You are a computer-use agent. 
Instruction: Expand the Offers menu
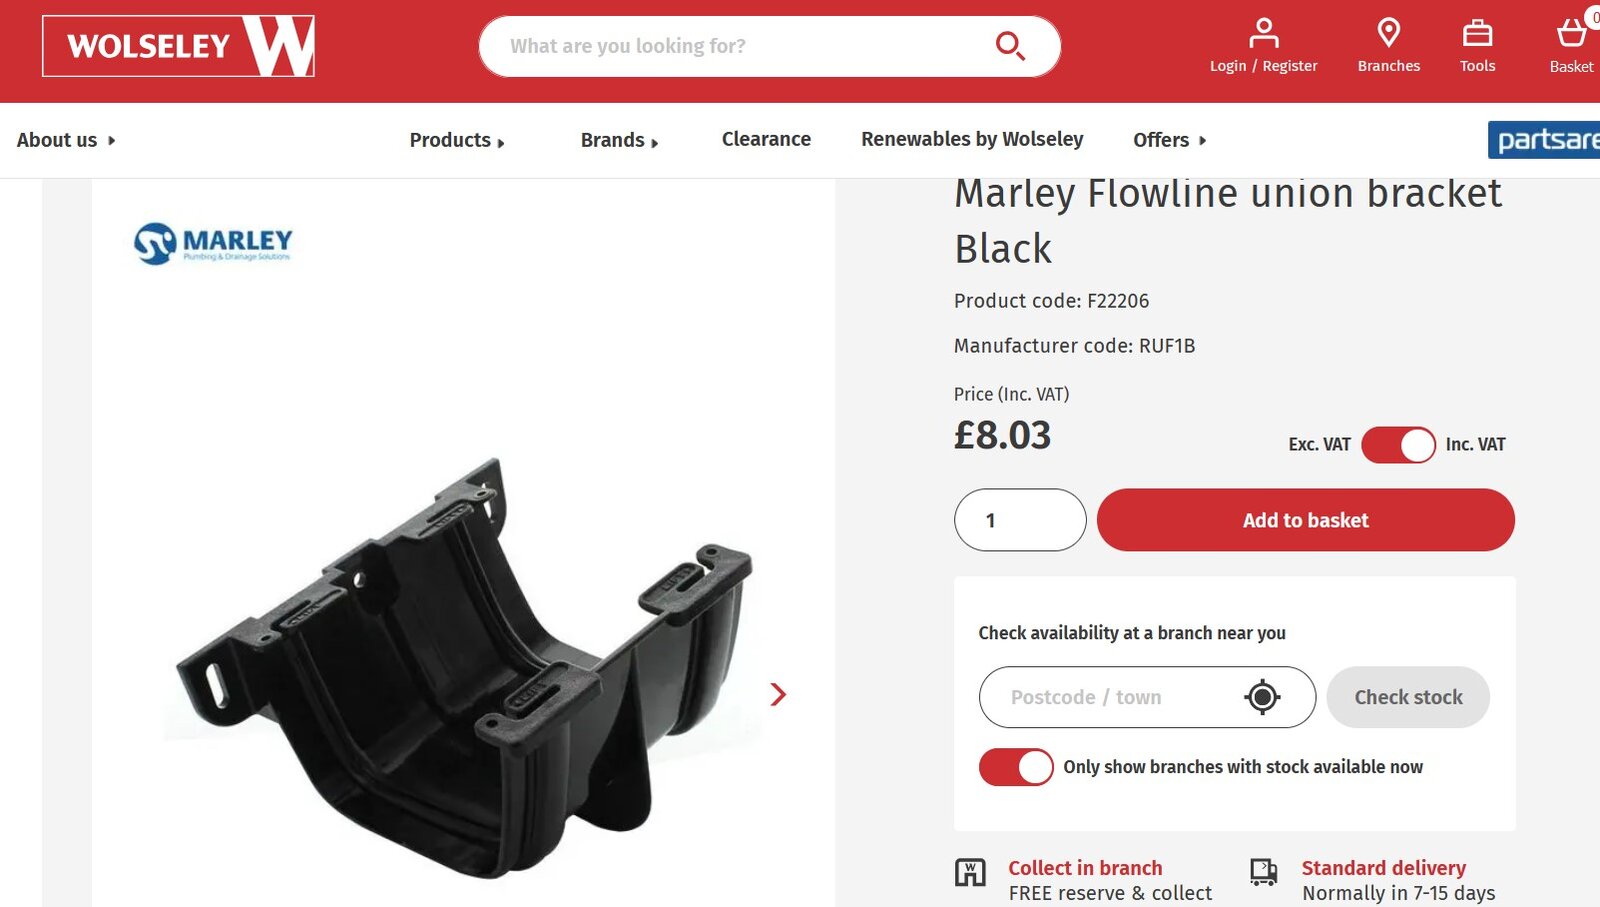point(1170,140)
